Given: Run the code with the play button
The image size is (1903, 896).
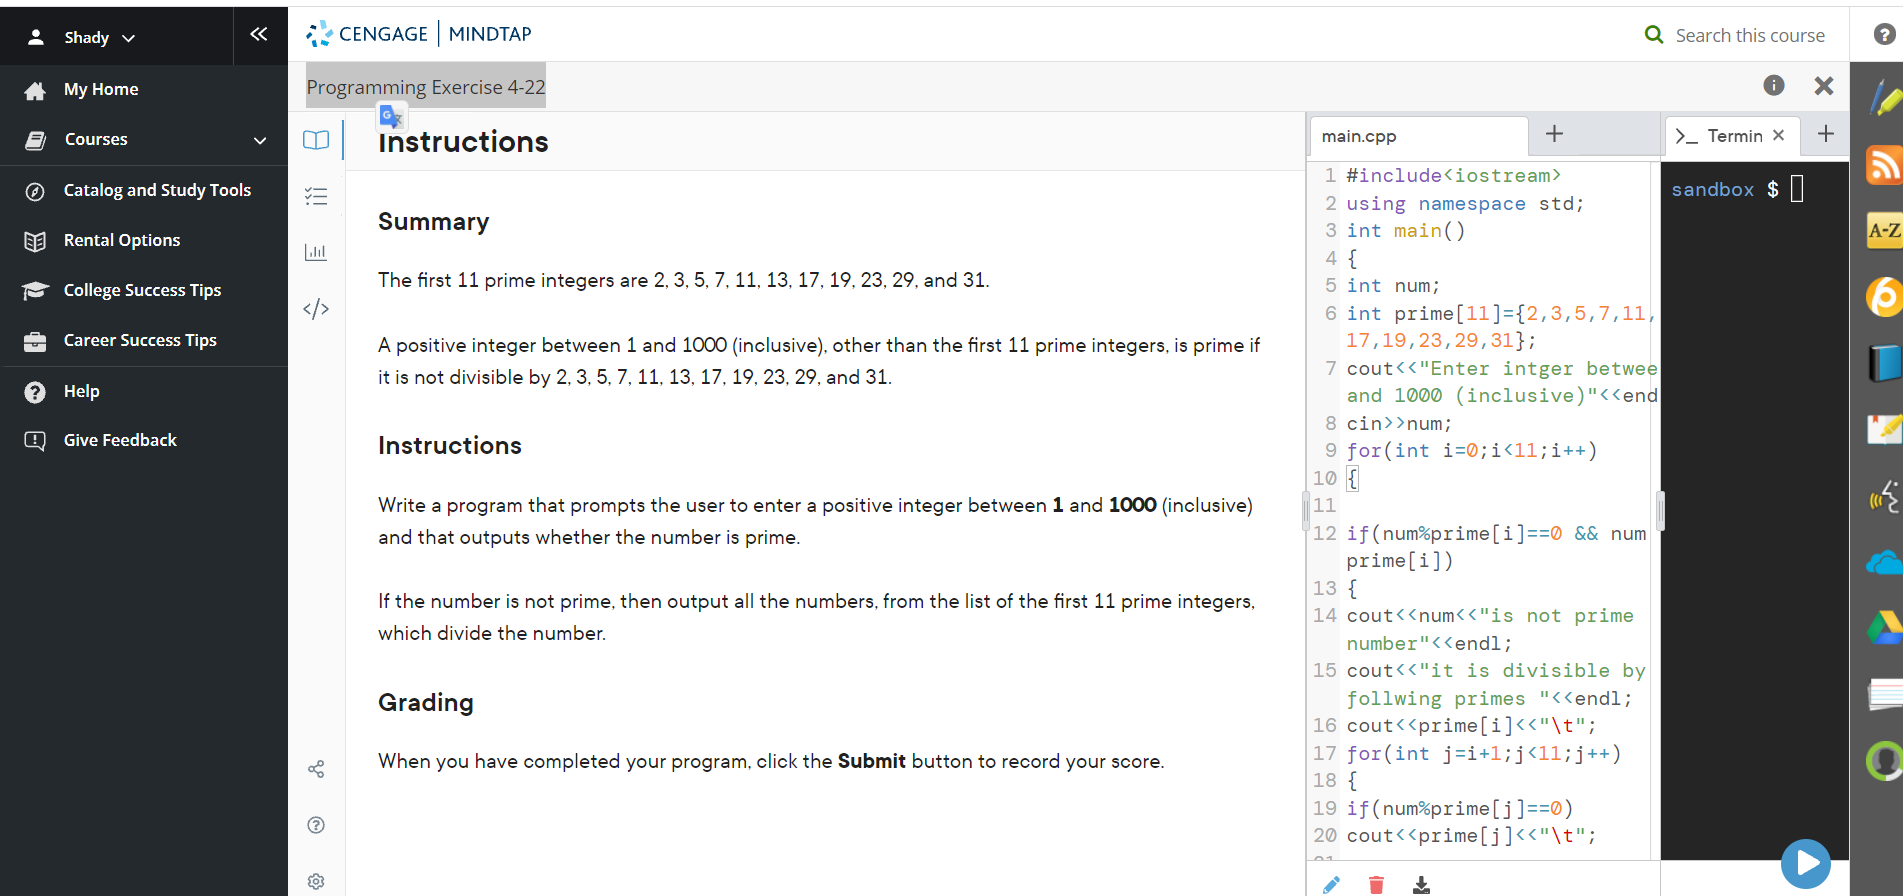Looking at the screenshot, I should coord(1806,863).
